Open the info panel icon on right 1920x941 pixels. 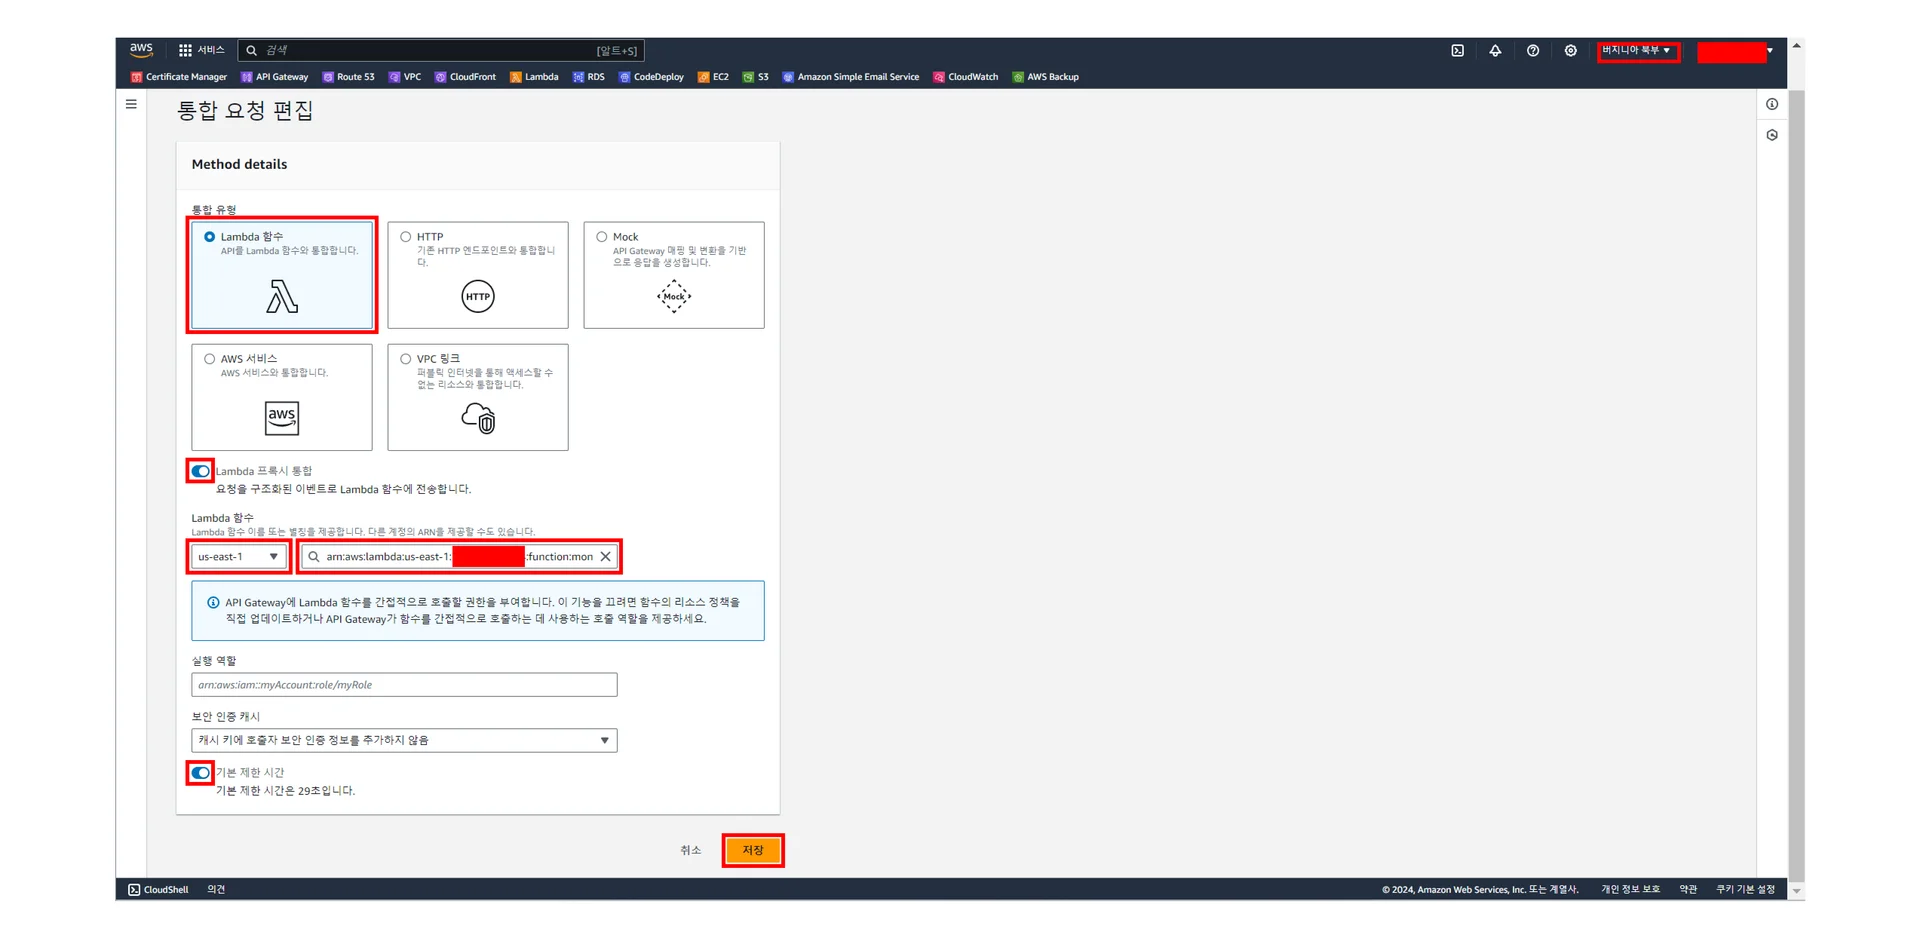tap(1772, 104)
